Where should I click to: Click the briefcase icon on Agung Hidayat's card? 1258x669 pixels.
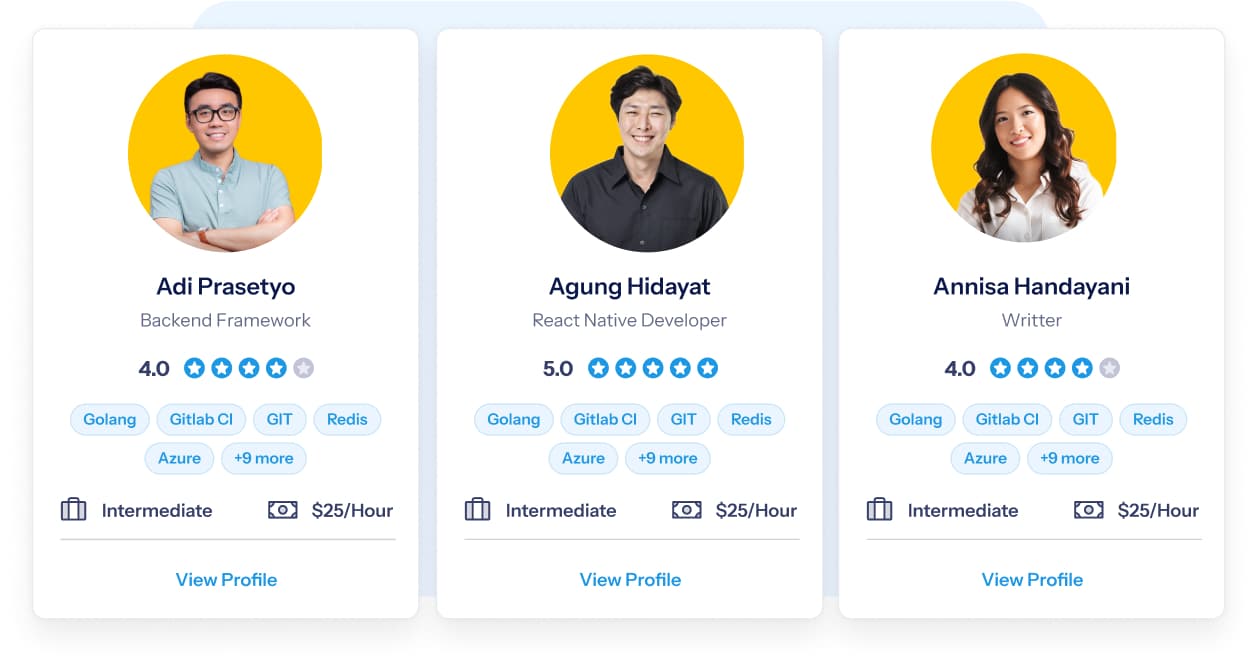[477, 510]
